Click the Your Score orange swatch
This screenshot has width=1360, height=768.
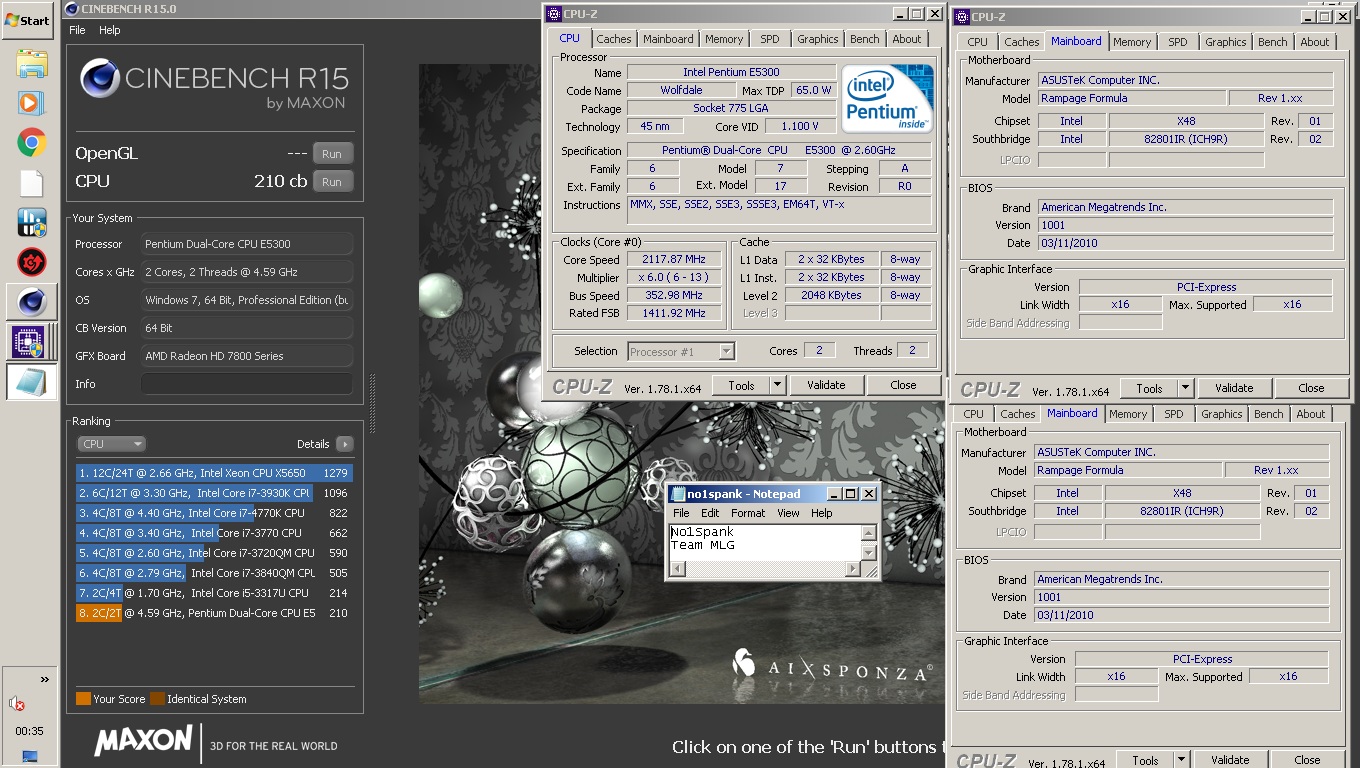click(x=83, y=699)
